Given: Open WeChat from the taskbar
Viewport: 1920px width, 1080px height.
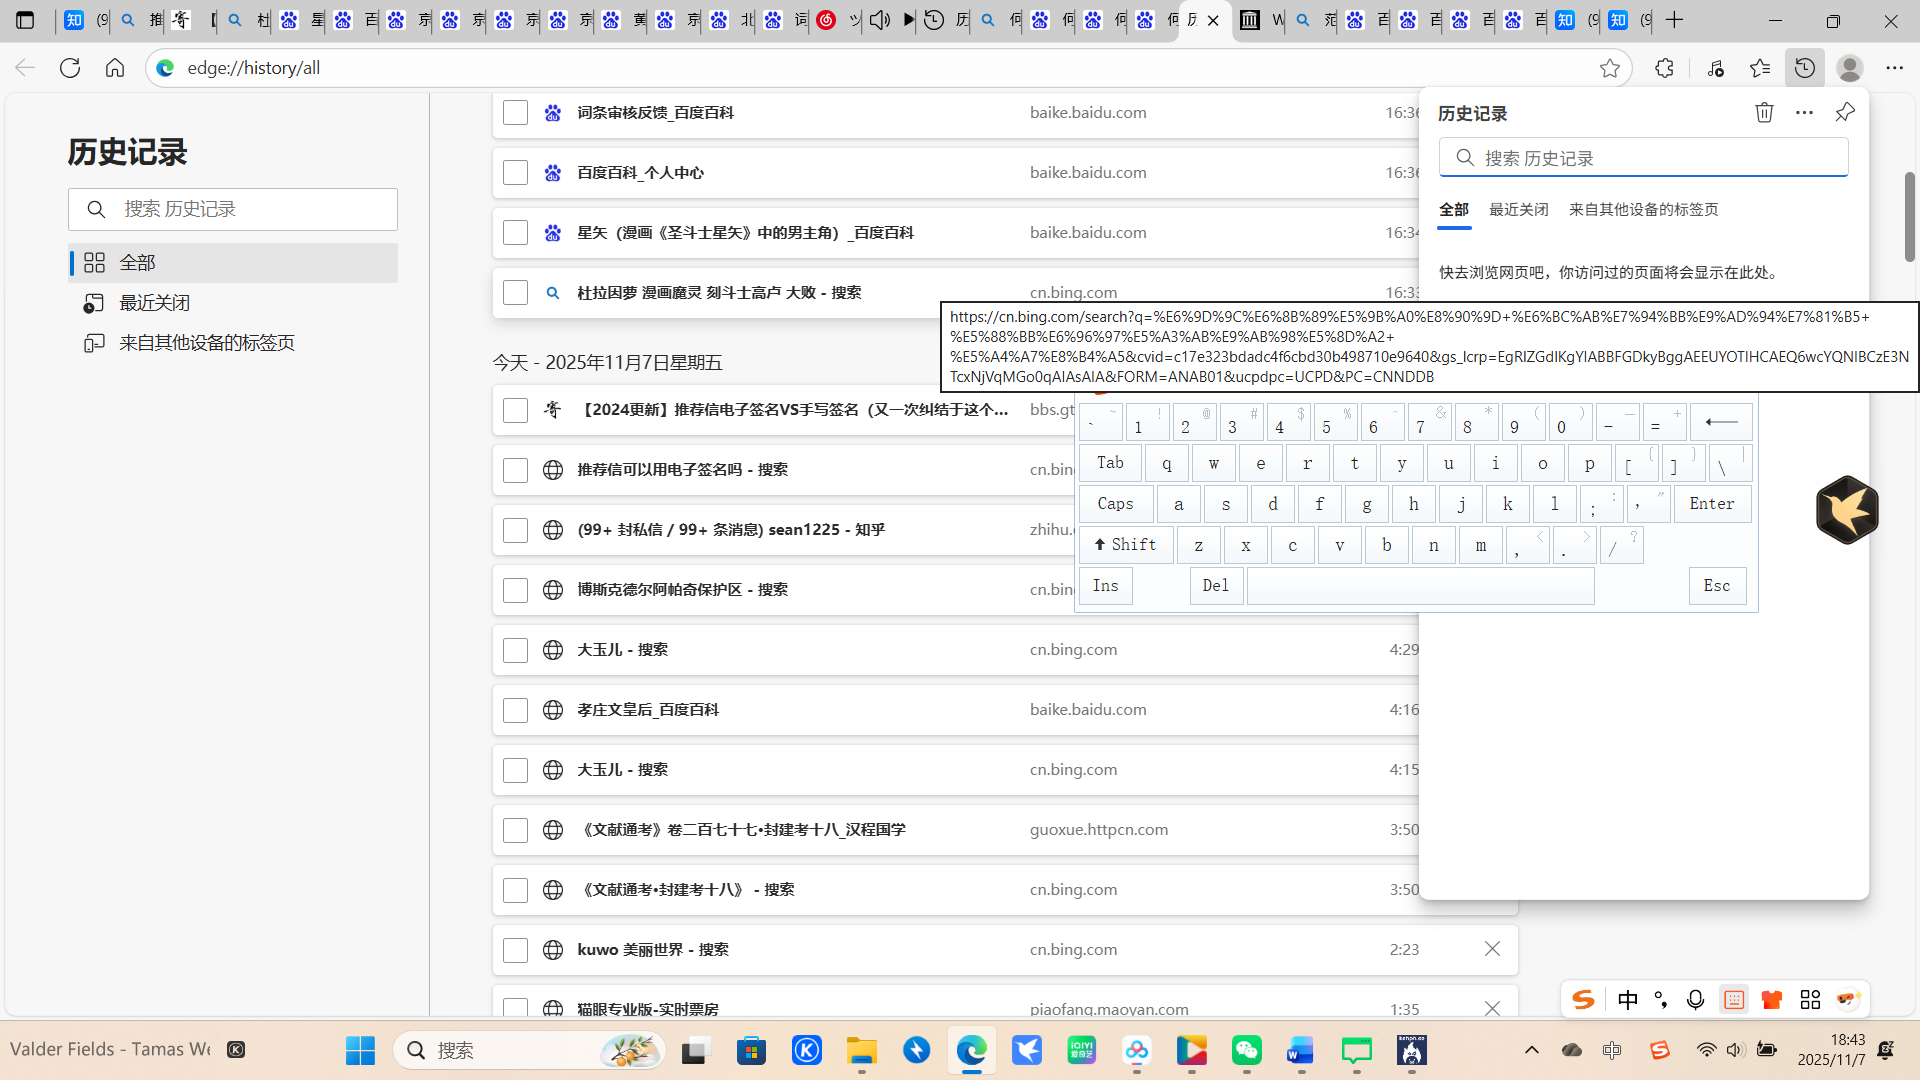Looking at the screenshot, I should (x=1246, y=1050).
